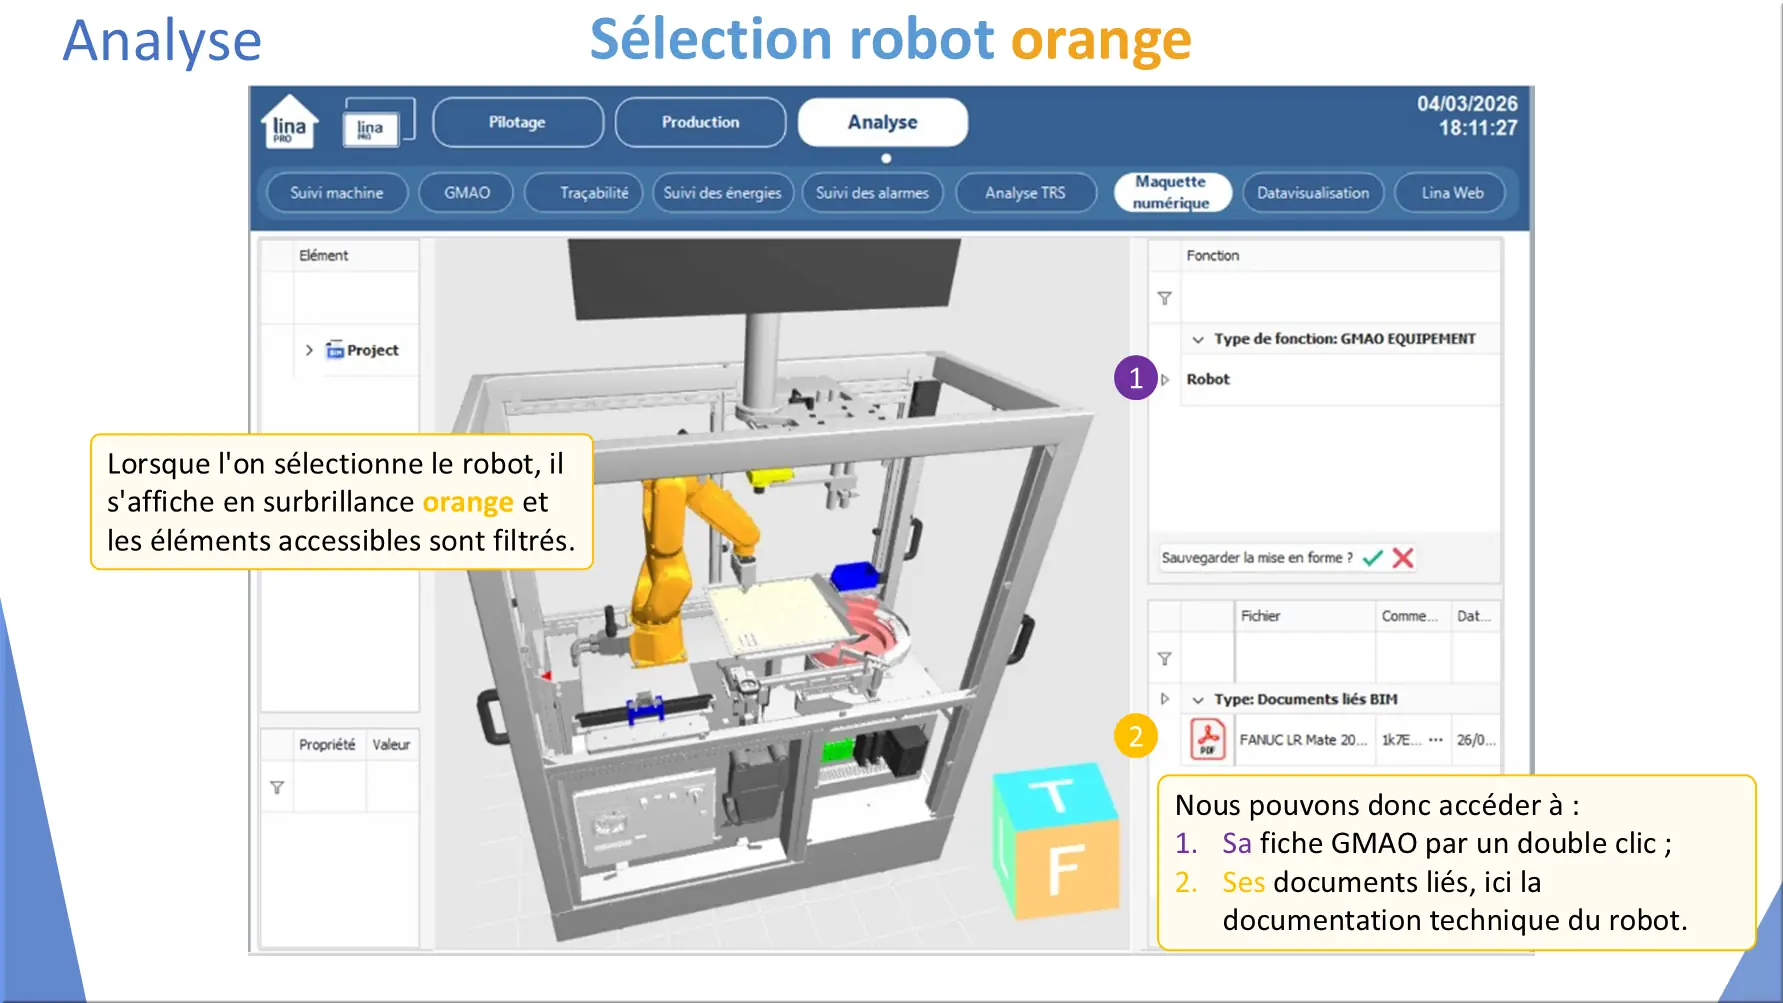Expand the Robot row triangle
The width and height of the screenshot is (1783, 1003).
click(1165, 380)
